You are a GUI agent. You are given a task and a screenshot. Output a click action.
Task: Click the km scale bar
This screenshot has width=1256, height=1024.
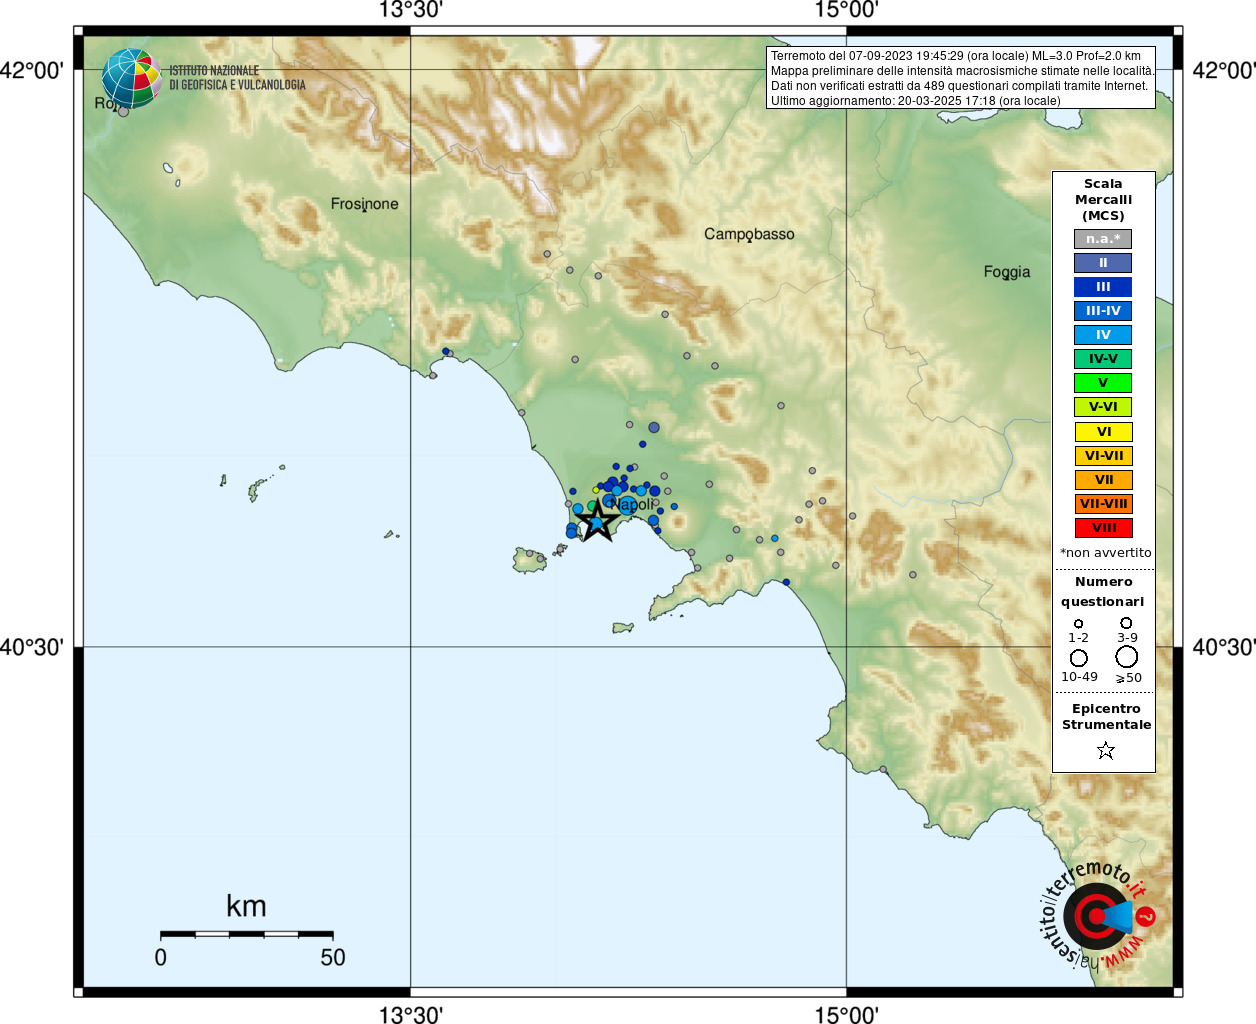[x=247, y=934]
